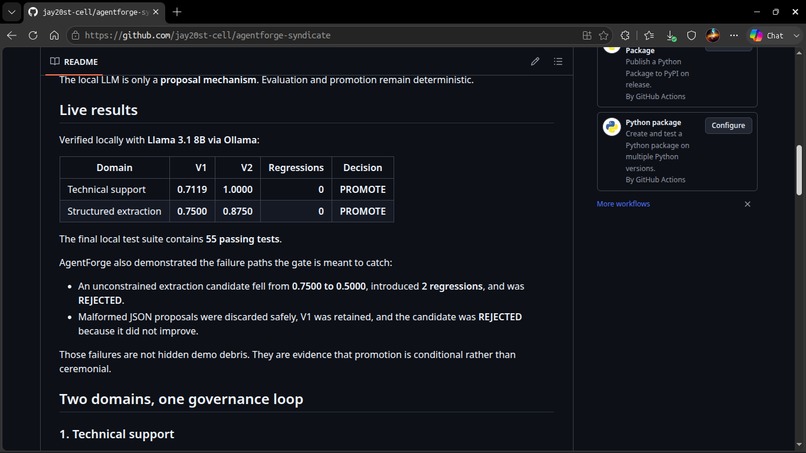Image resolution: width=806 pixels, height=453 pixels.
Task: Click the Python package workflow logo
Action: [x=612, y=126]
